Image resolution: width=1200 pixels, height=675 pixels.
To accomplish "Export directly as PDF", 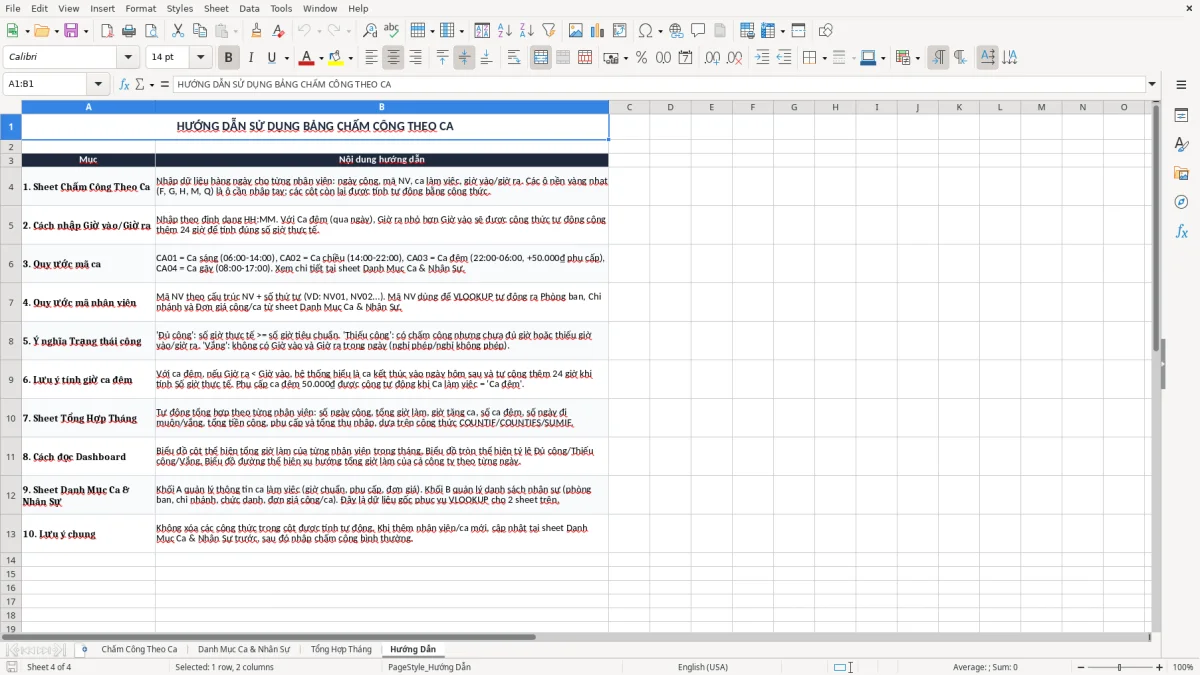I will coord(107,31).
